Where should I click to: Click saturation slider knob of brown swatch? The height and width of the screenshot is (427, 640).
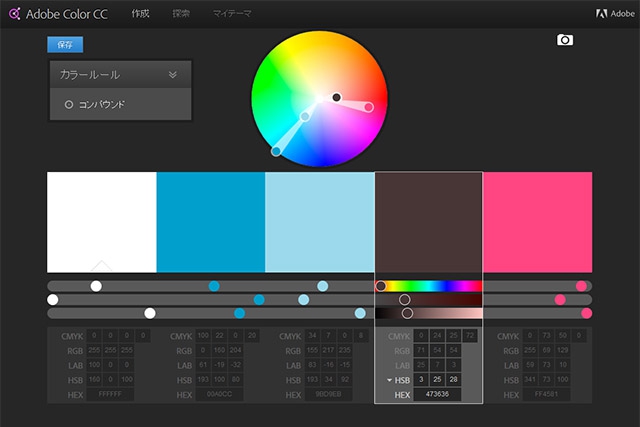404,300
